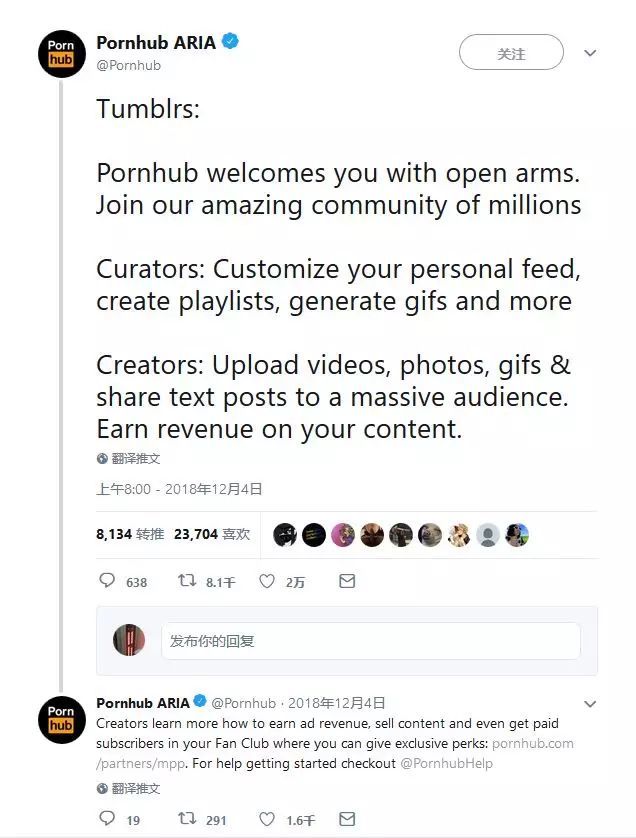Click the 关注 follow button
This screenshot has width=636, height=838.
[511, 52]
